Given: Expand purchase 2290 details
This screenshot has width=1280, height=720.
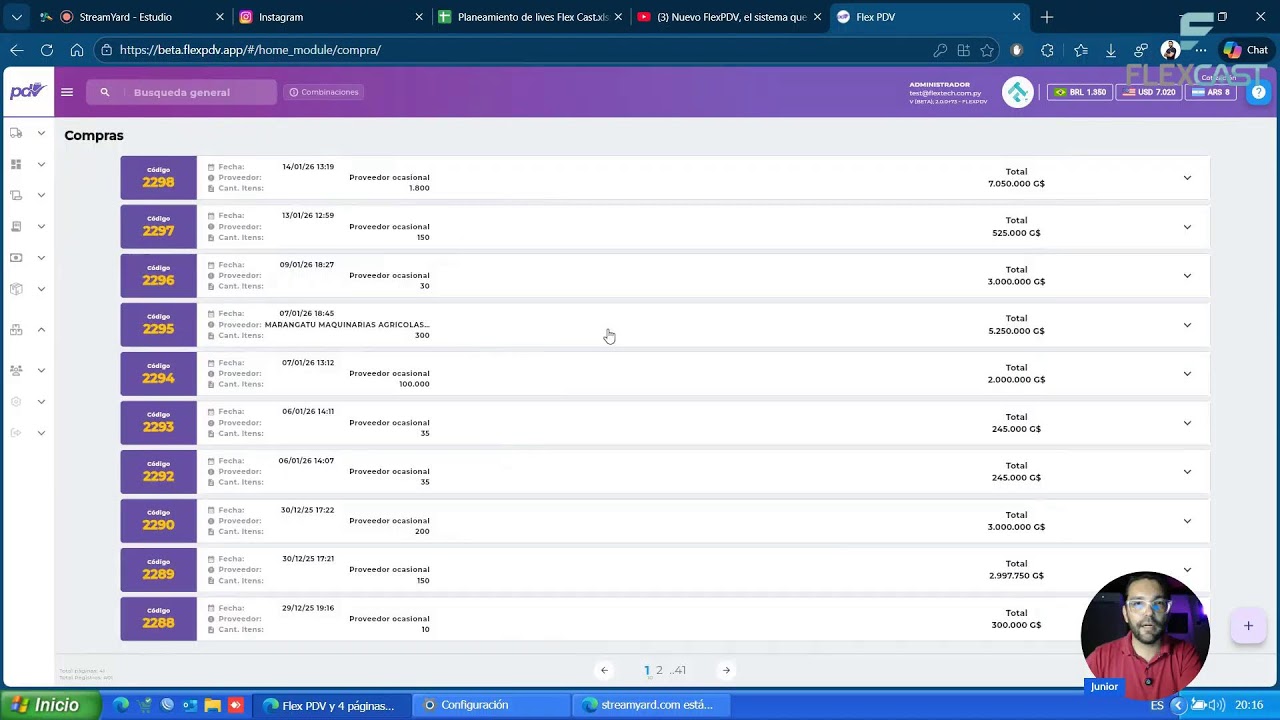Looking at the screenshot, I should pos(1187,521).
